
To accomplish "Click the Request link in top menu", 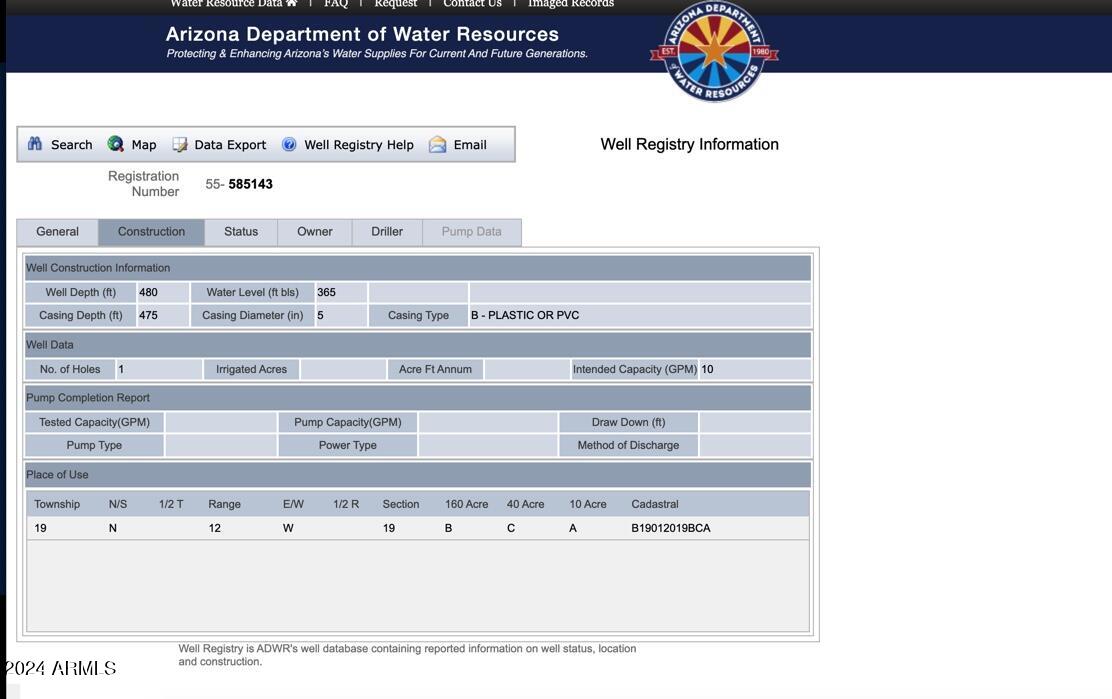I will (396, 4).
